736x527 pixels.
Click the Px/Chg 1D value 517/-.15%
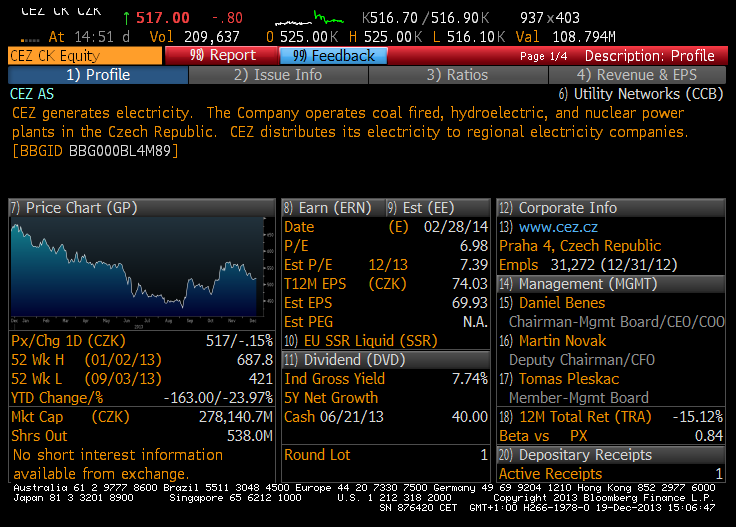239,341
